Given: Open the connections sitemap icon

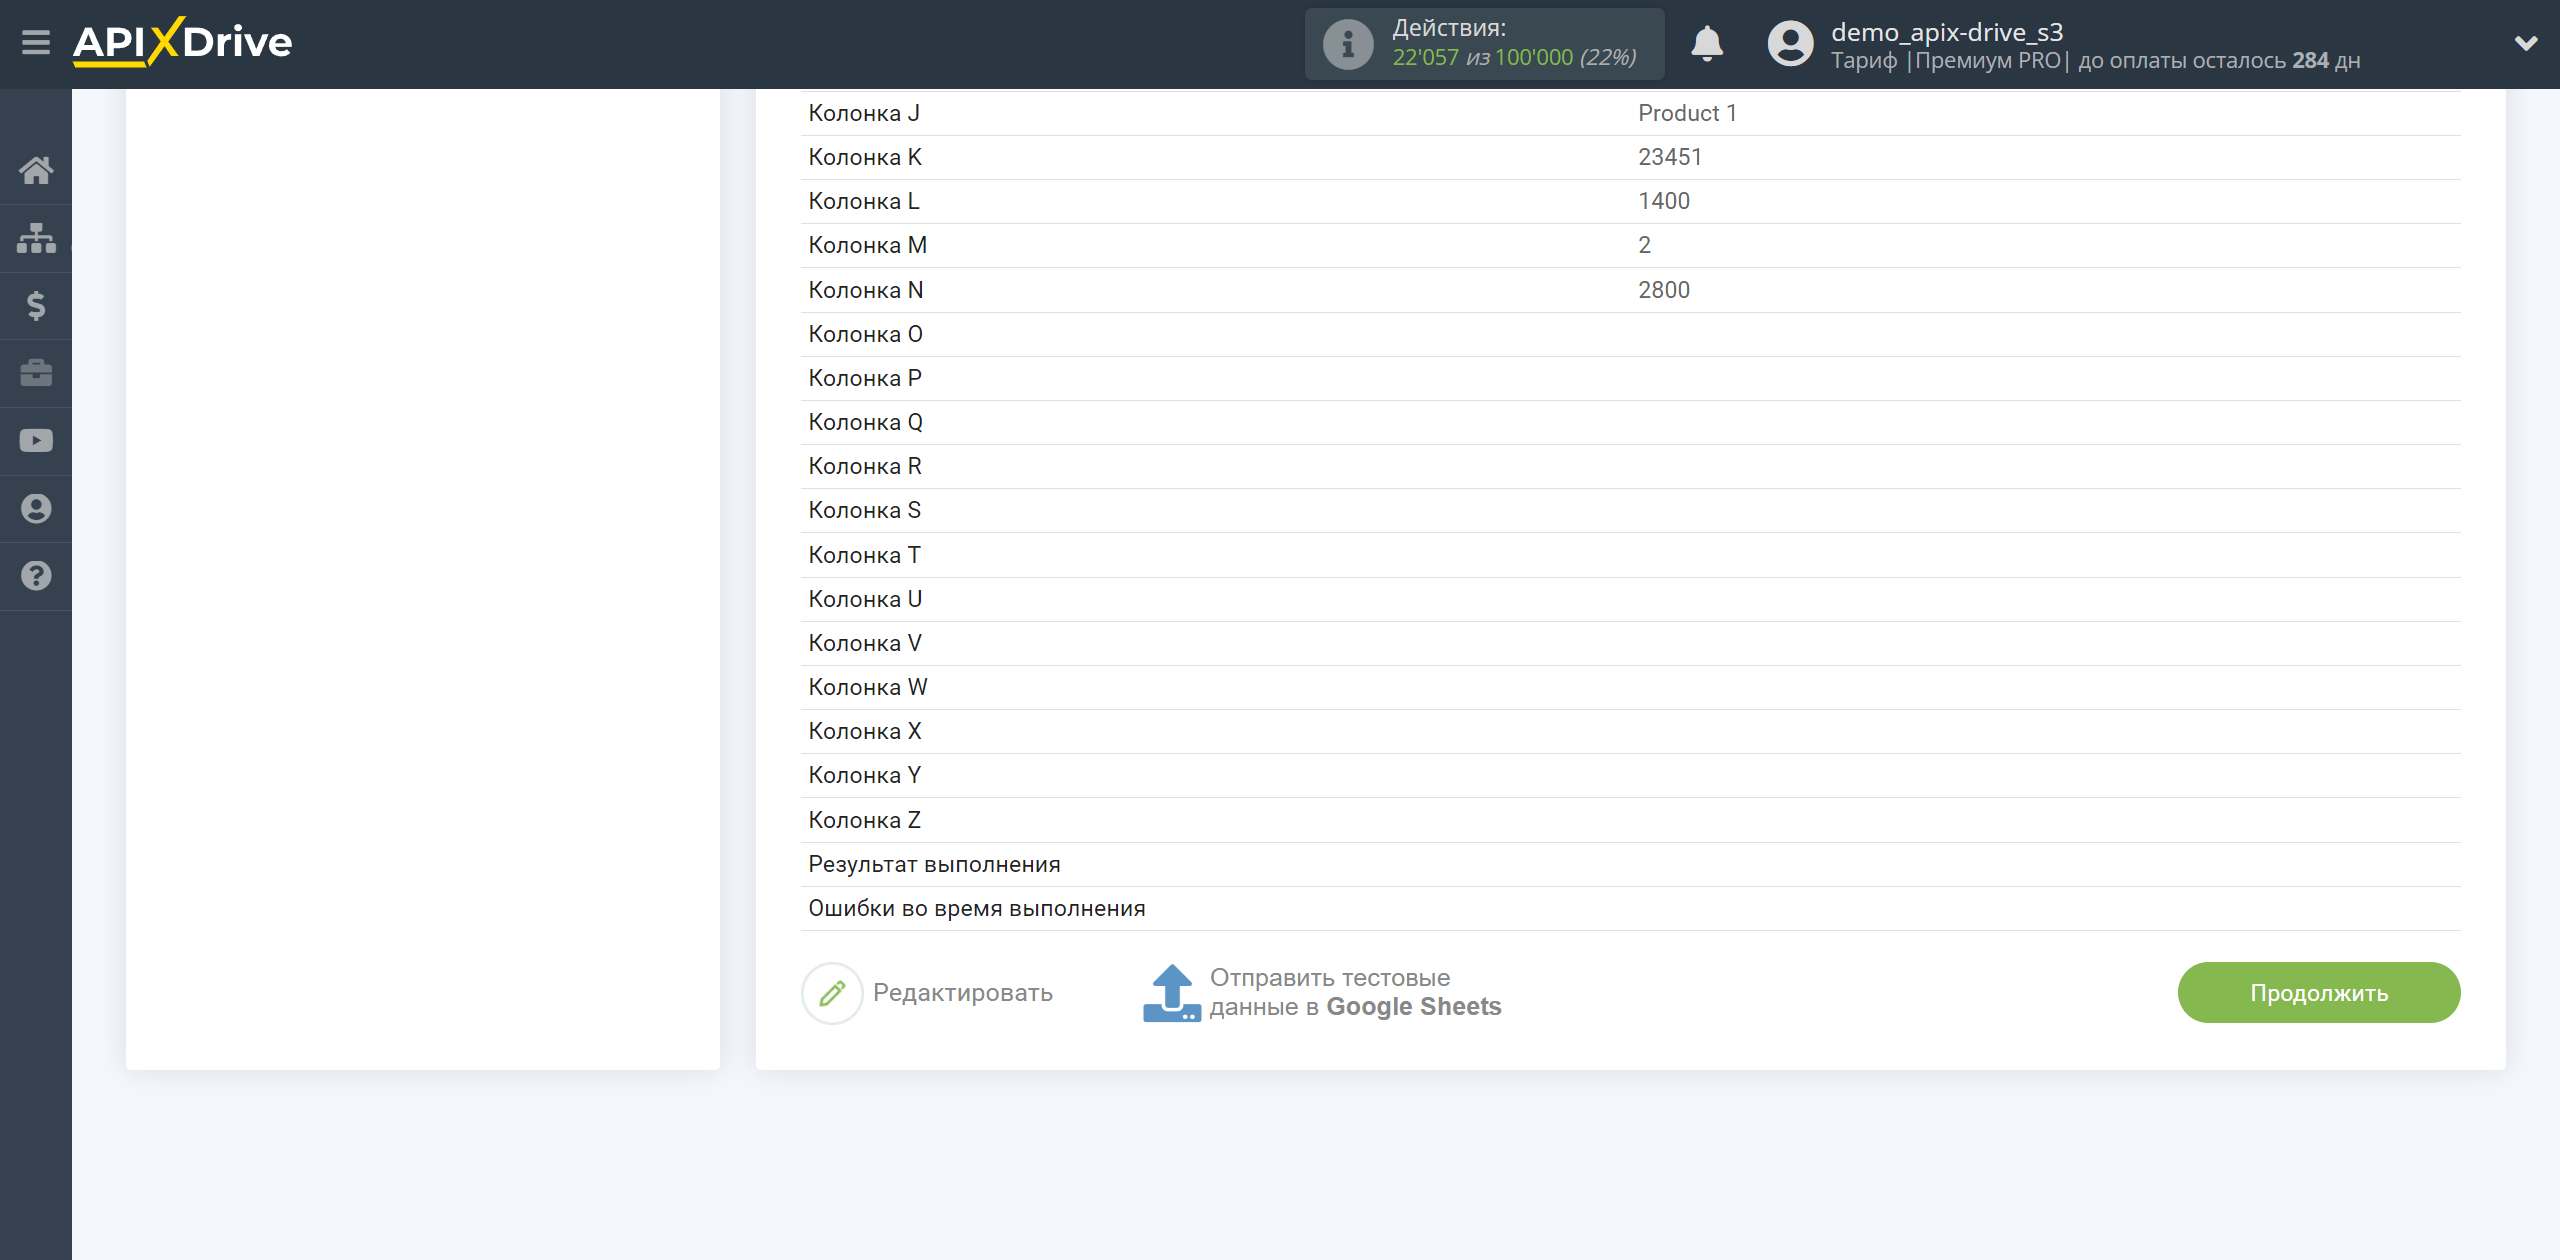Looking at the screenshot, I should 36,238.
